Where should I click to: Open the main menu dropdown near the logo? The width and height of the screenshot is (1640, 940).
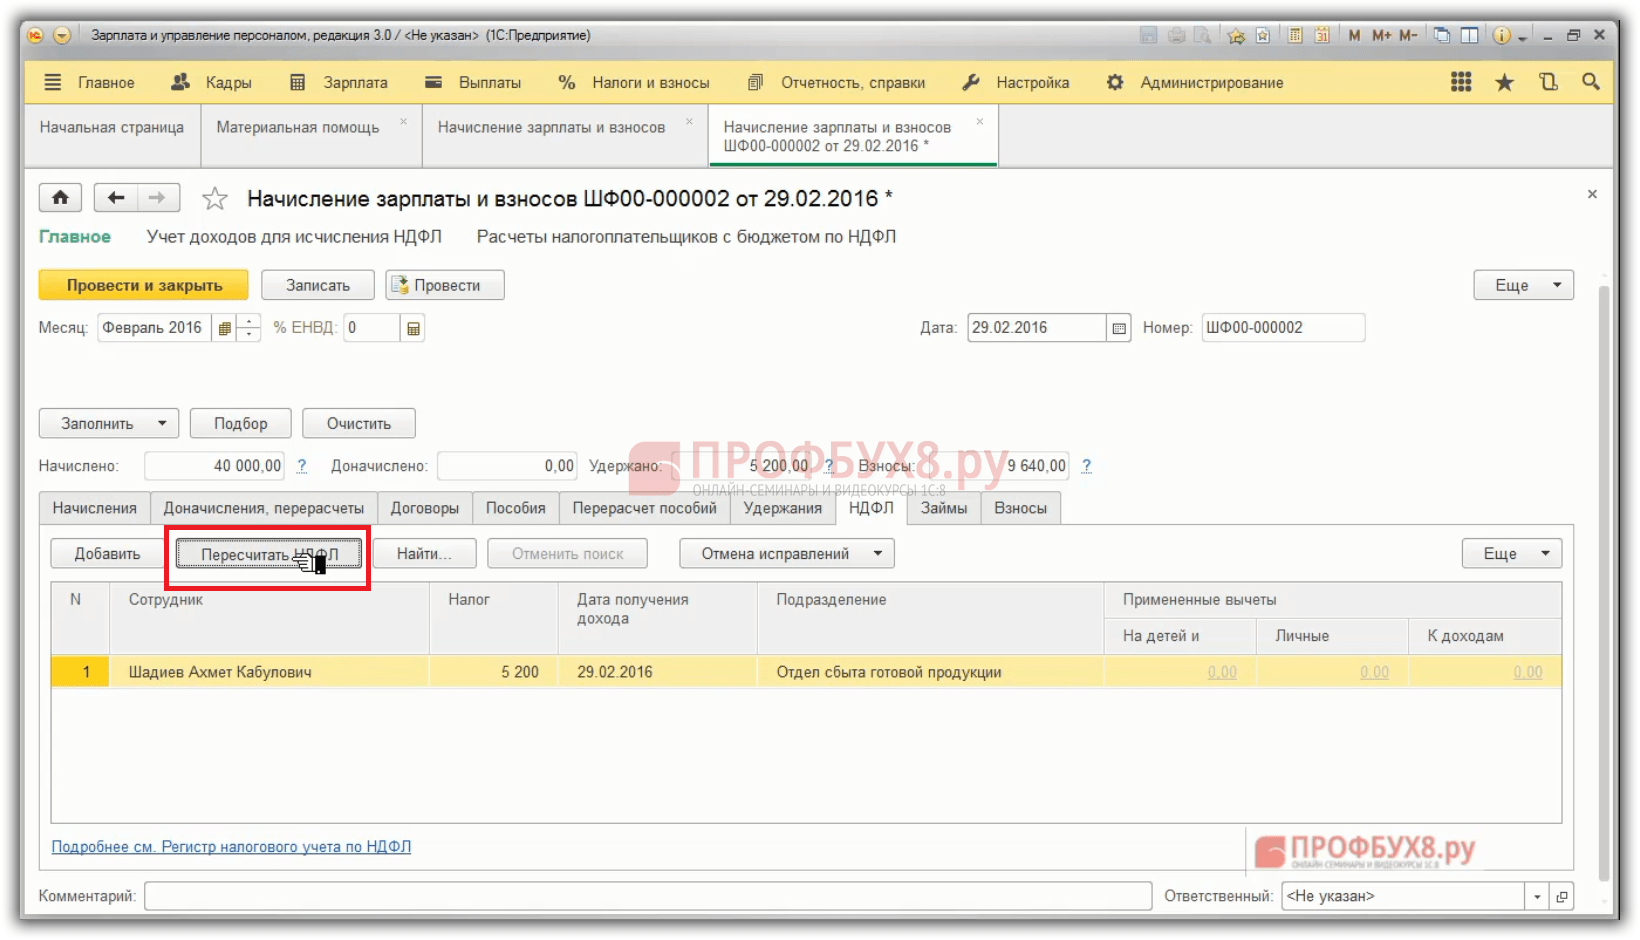pos(62,35)
